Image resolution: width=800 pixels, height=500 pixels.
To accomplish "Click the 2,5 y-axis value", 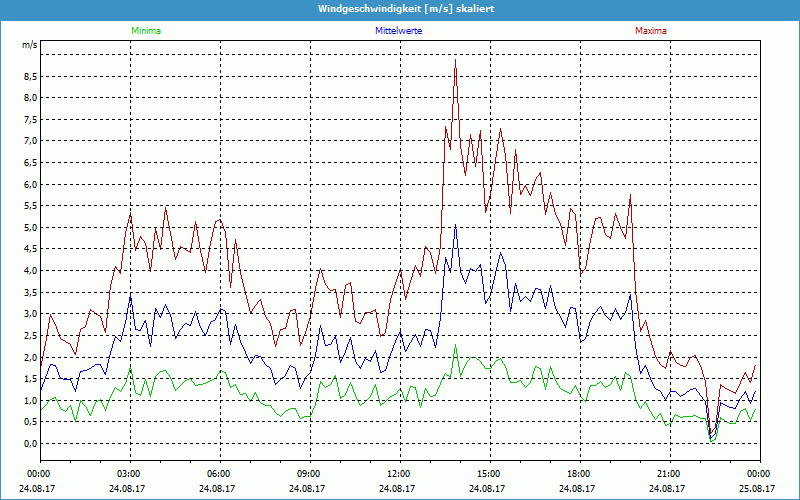I will (x=31, y=335).
